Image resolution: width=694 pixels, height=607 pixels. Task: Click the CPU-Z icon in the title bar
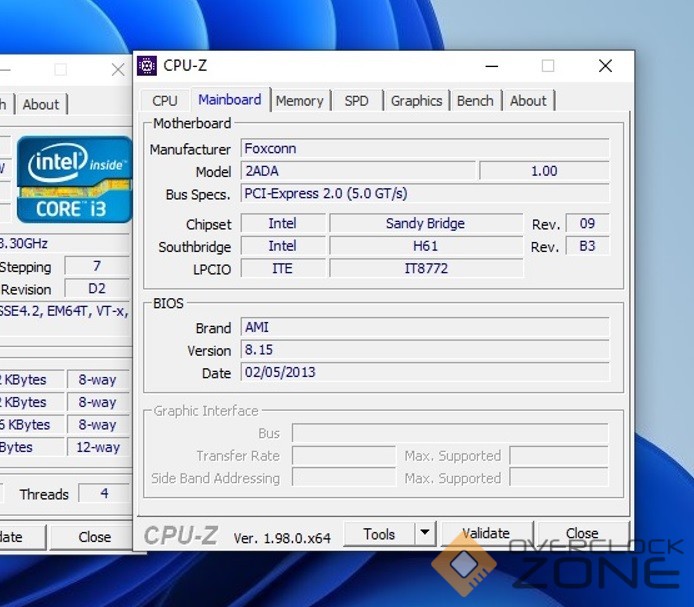tap(147, 66)
